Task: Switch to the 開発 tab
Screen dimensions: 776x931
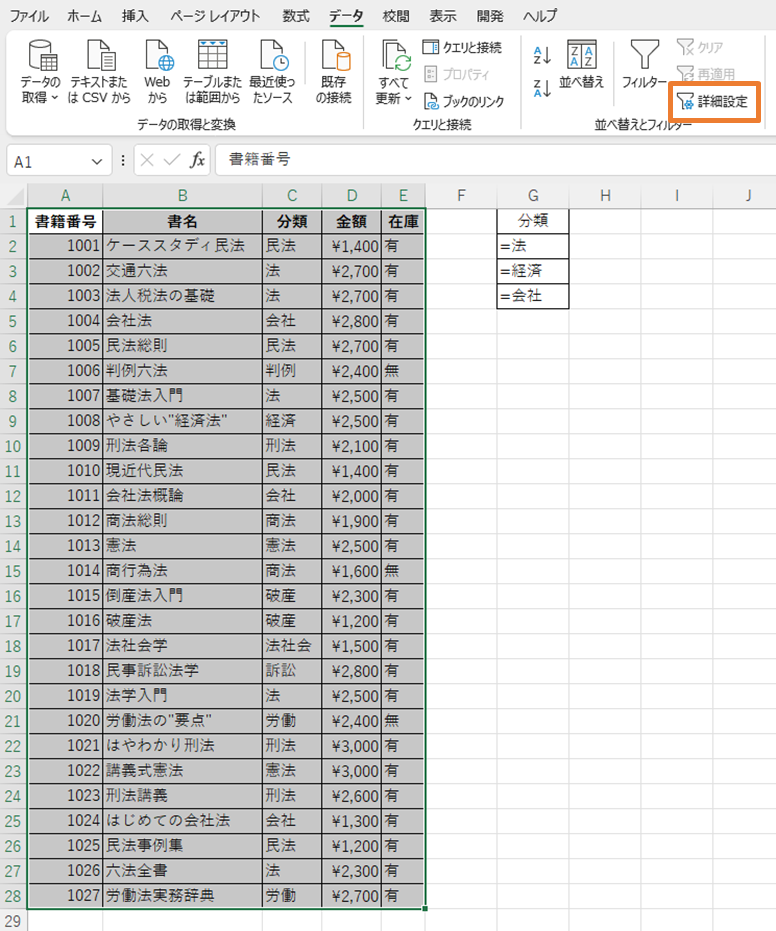Action: [x=490, y=16]
